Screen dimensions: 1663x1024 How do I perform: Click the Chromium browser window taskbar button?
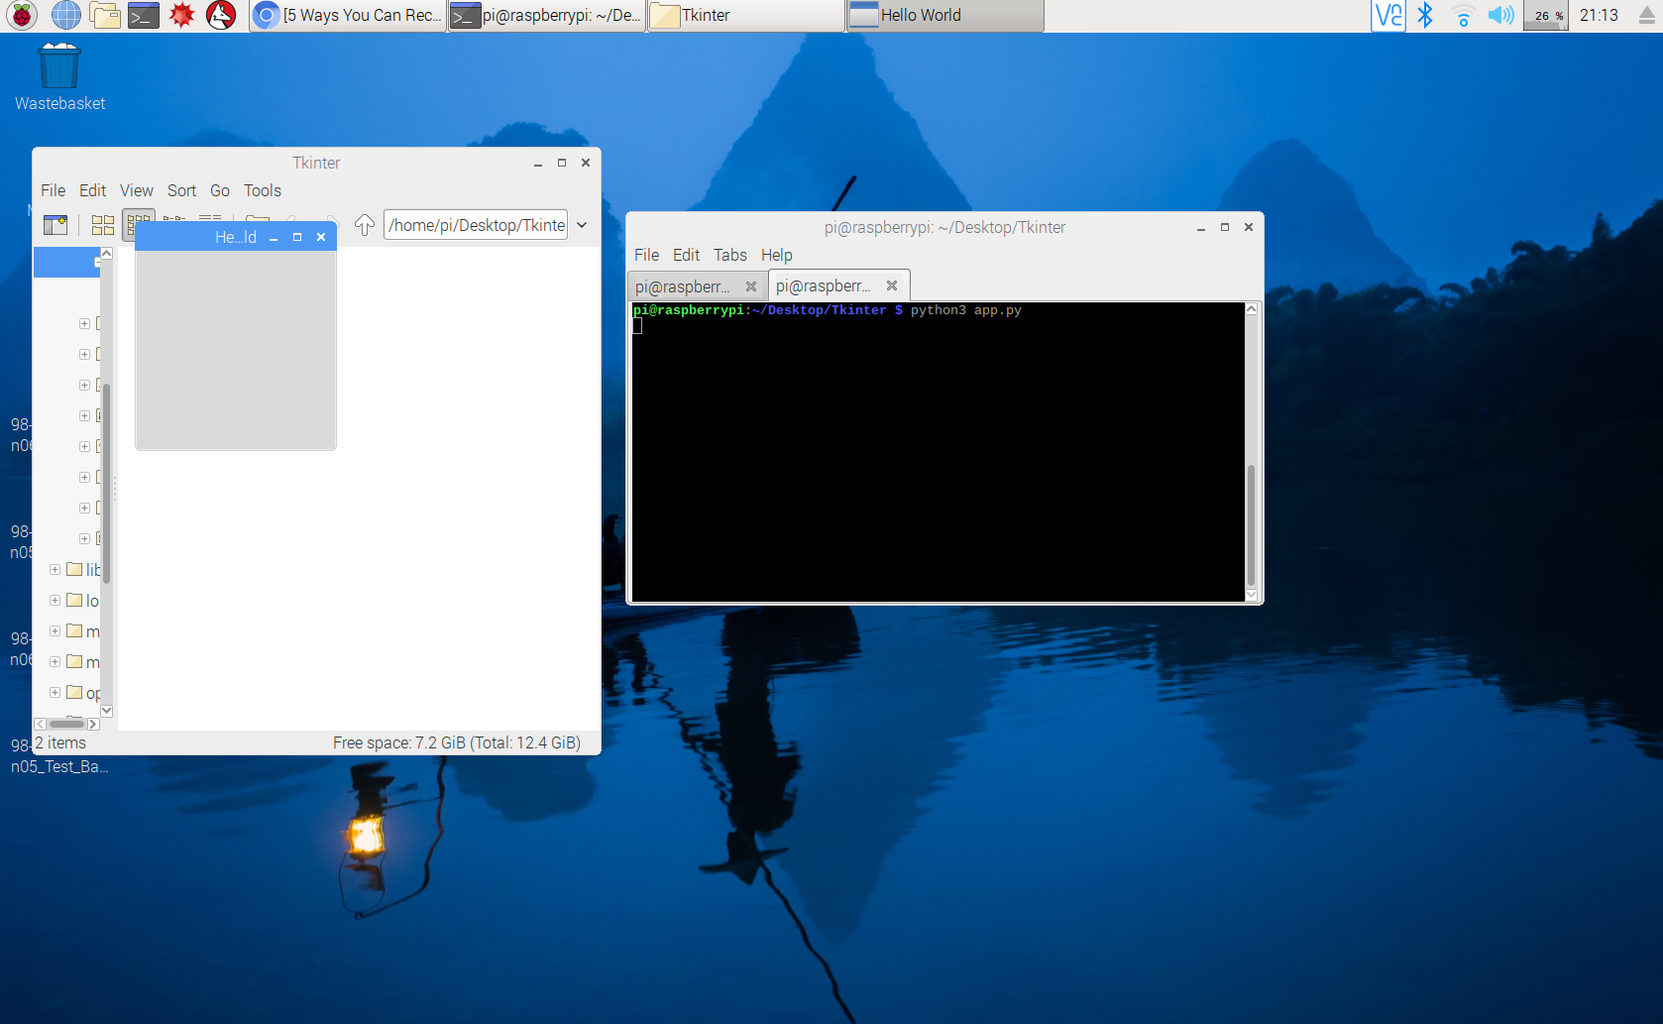(346, 15)
